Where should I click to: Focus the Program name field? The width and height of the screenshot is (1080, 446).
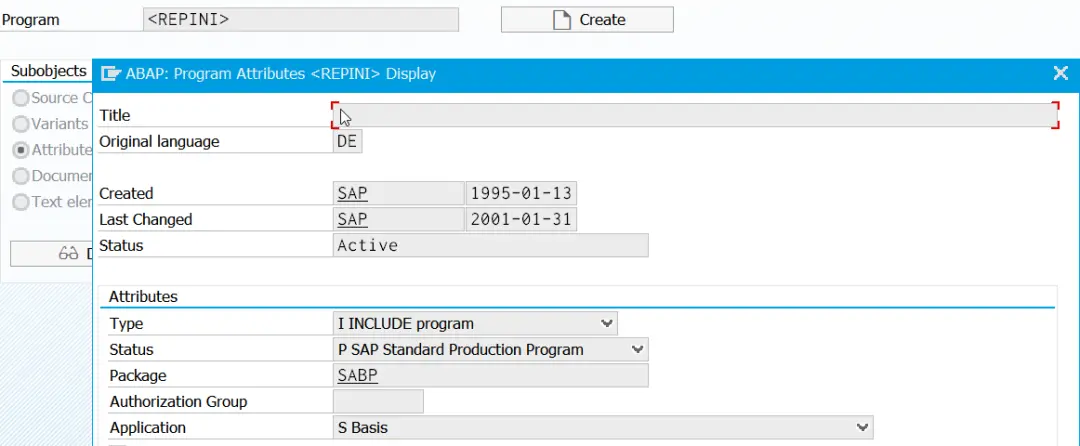[301, 20]
